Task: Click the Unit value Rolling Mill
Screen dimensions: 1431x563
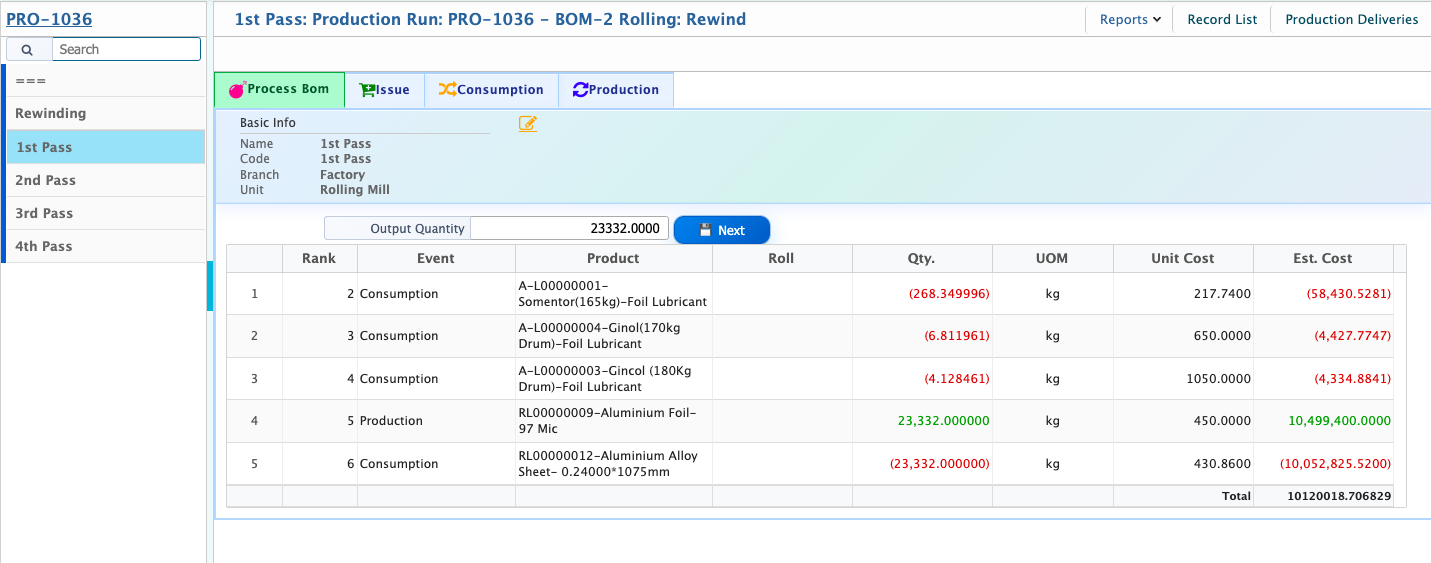Action: point(355,190)
